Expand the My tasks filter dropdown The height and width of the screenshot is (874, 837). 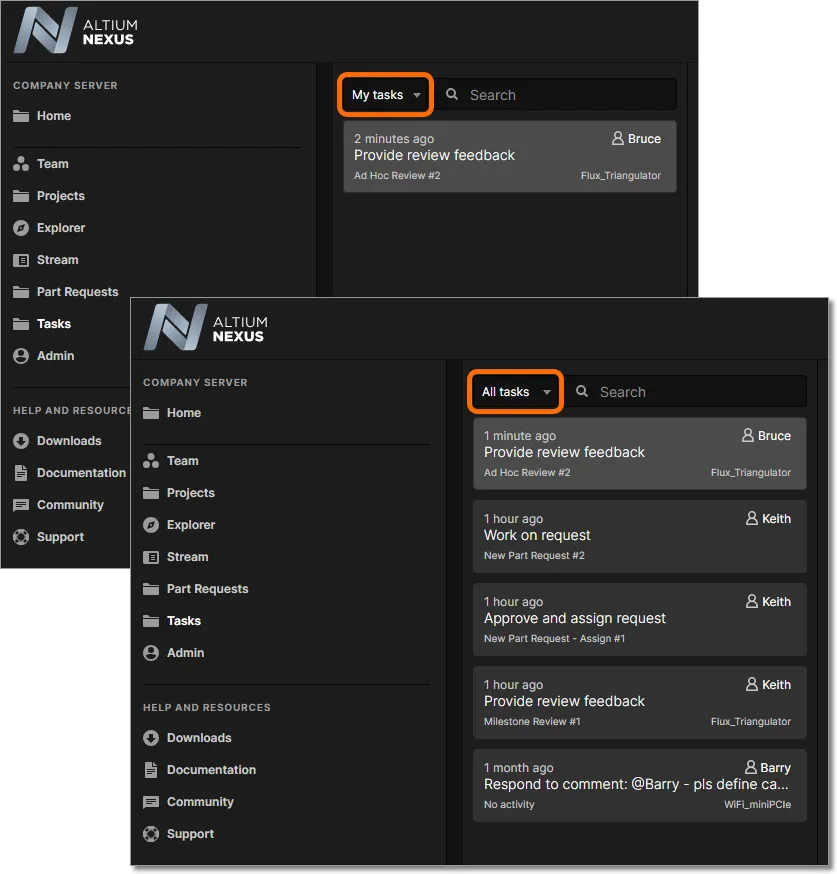click(385, 95)
